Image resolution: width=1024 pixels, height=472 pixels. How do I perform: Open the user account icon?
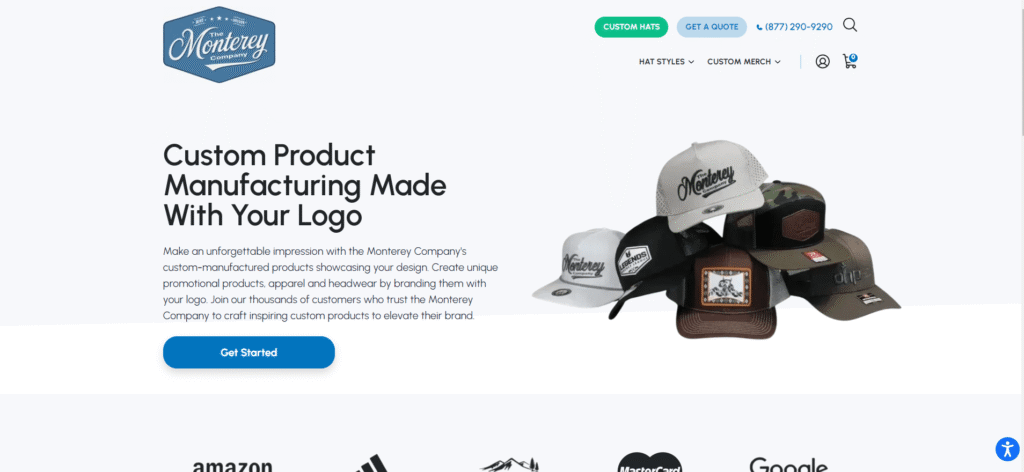pyautogui.click(x=823, y=62)
